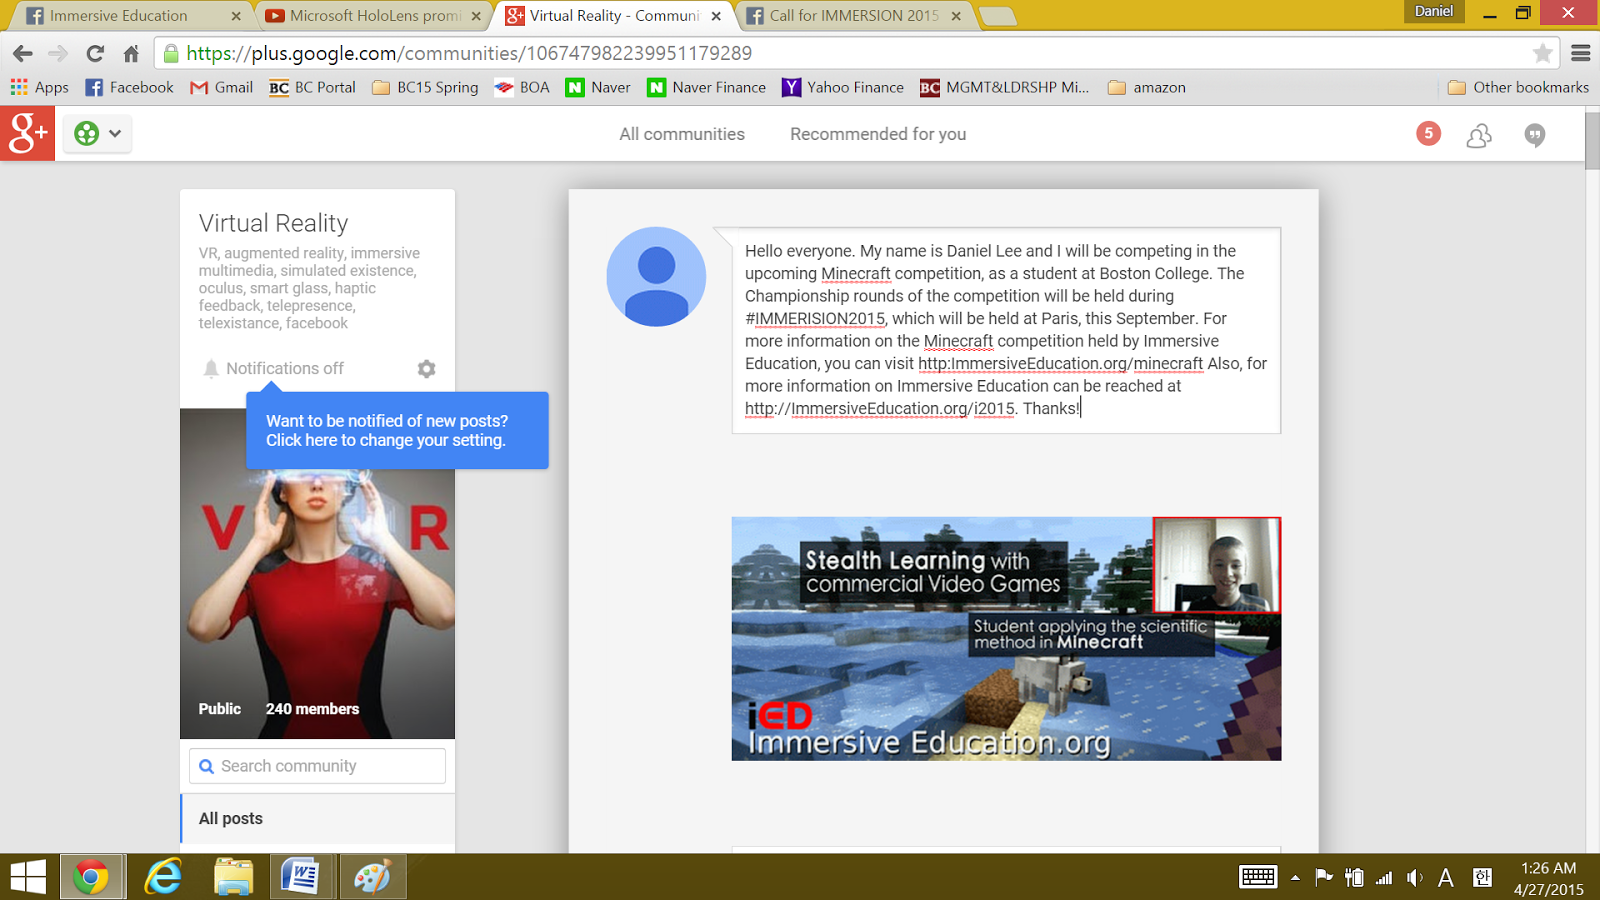Image resolution: width=1600 pixels, height=900 pixels.
Task: Click the Virtual Reality community cover photo
Action: pos(317,574)
